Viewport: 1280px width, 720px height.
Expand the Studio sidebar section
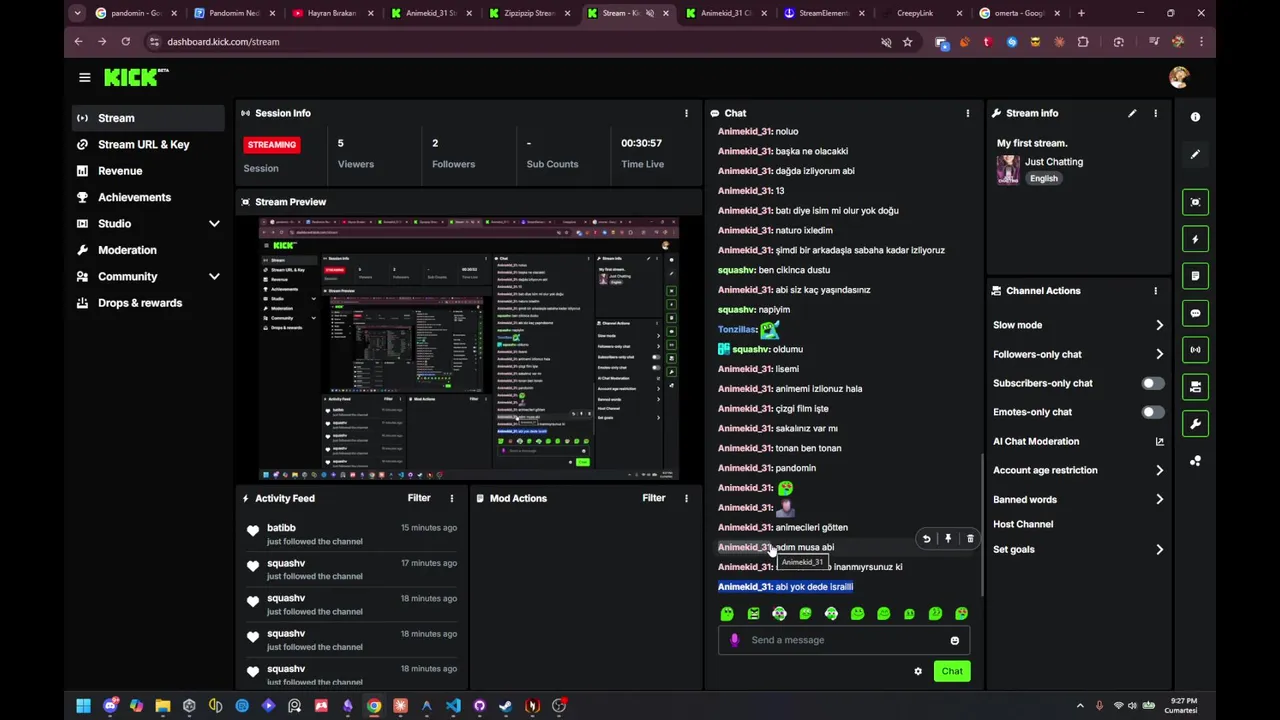point(213,224)
